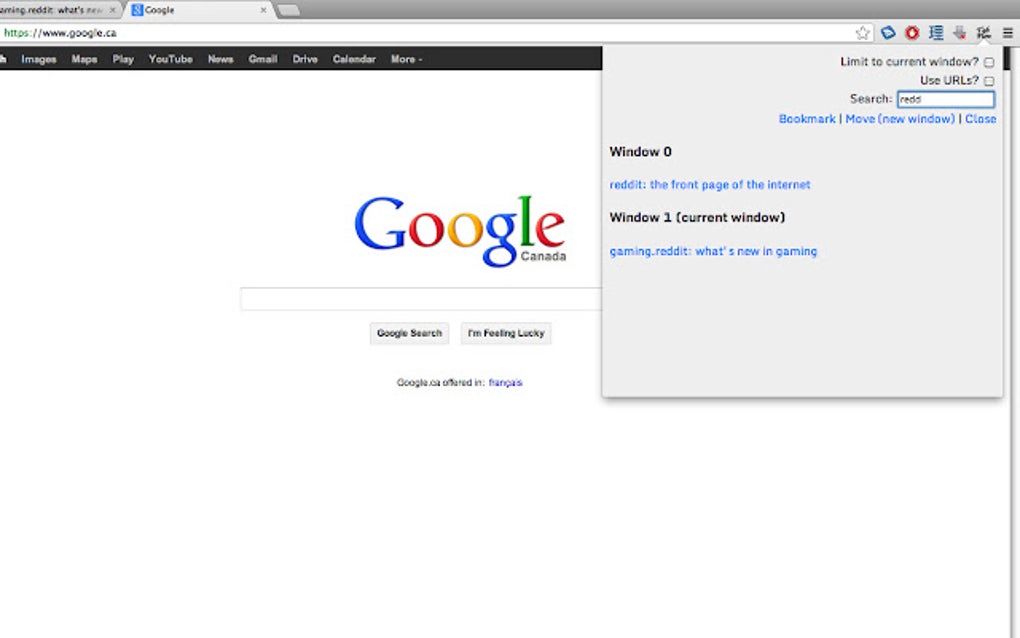The width and height of the screenshot is (1020, 638).
Task: Open the tab switcher extension popup icon
Action: coord(982,32)
